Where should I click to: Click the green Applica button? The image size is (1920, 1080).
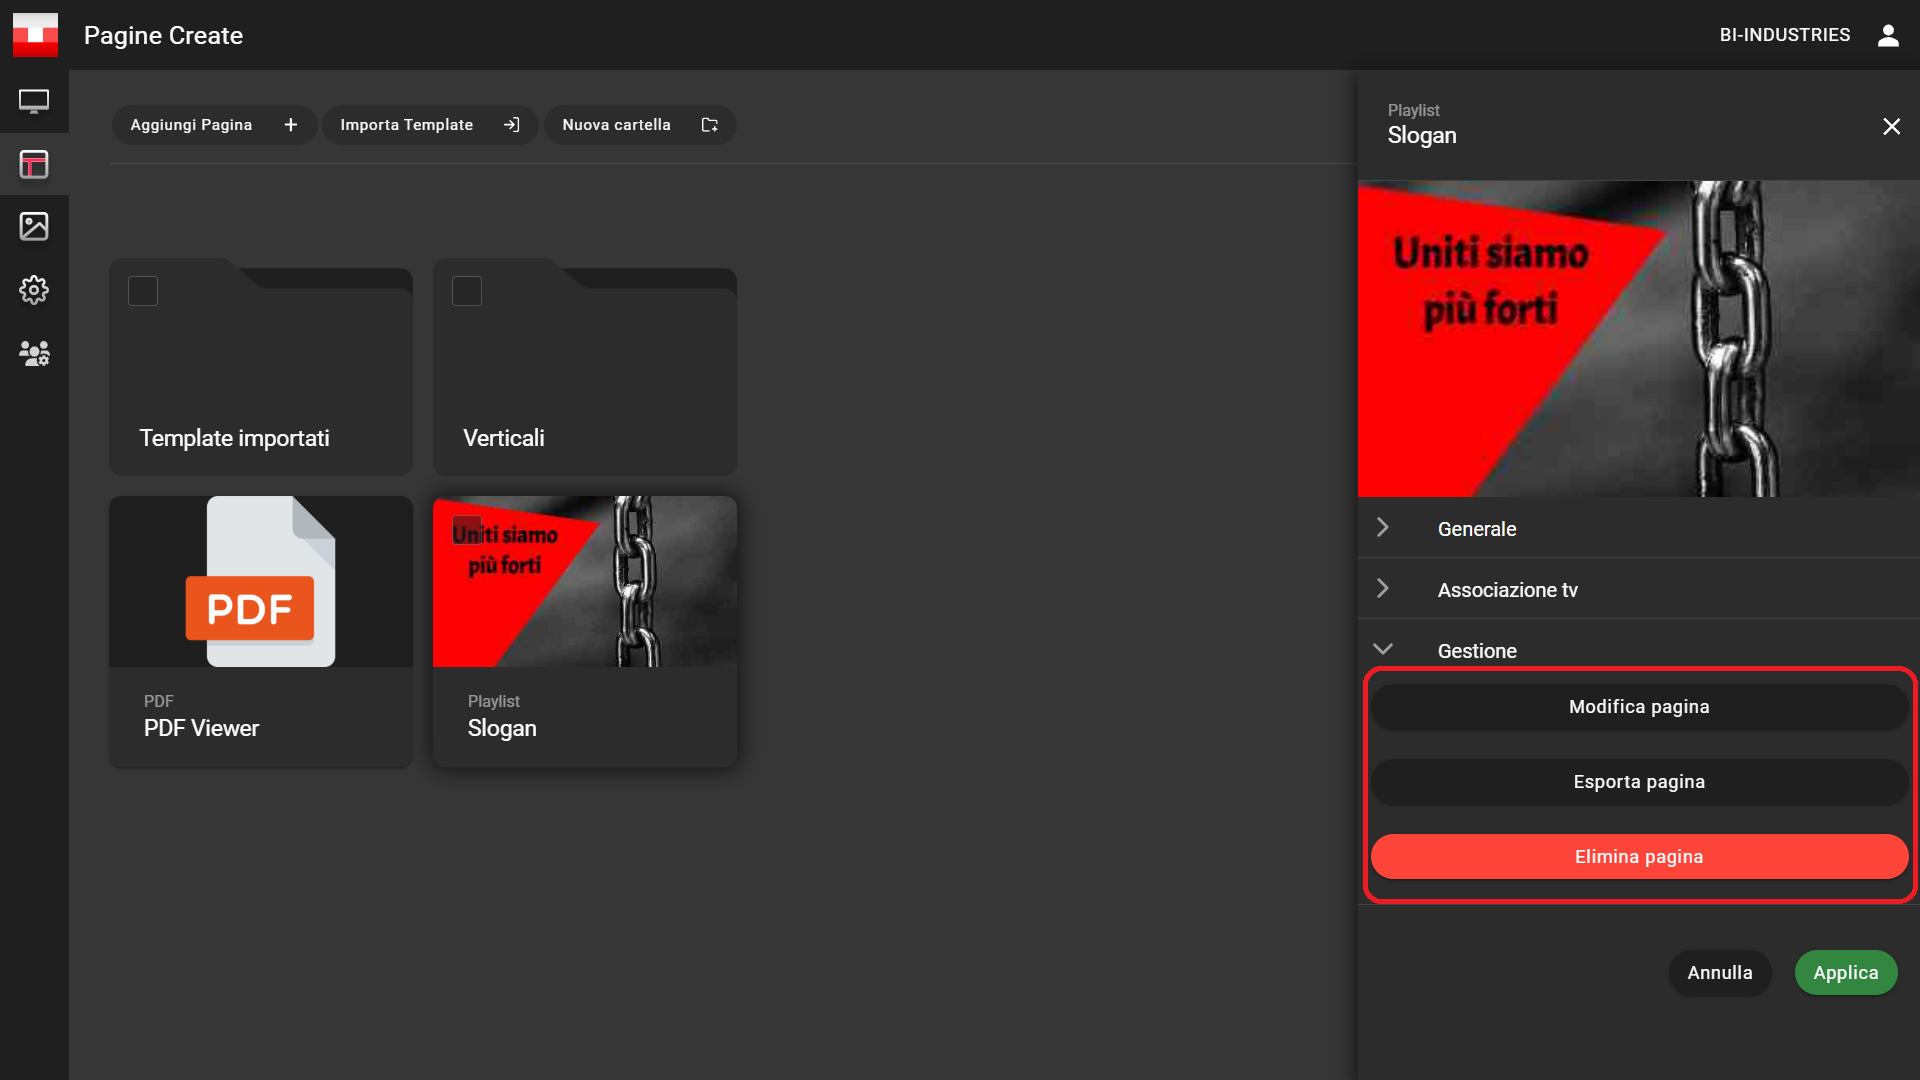tap(1845, 972)
